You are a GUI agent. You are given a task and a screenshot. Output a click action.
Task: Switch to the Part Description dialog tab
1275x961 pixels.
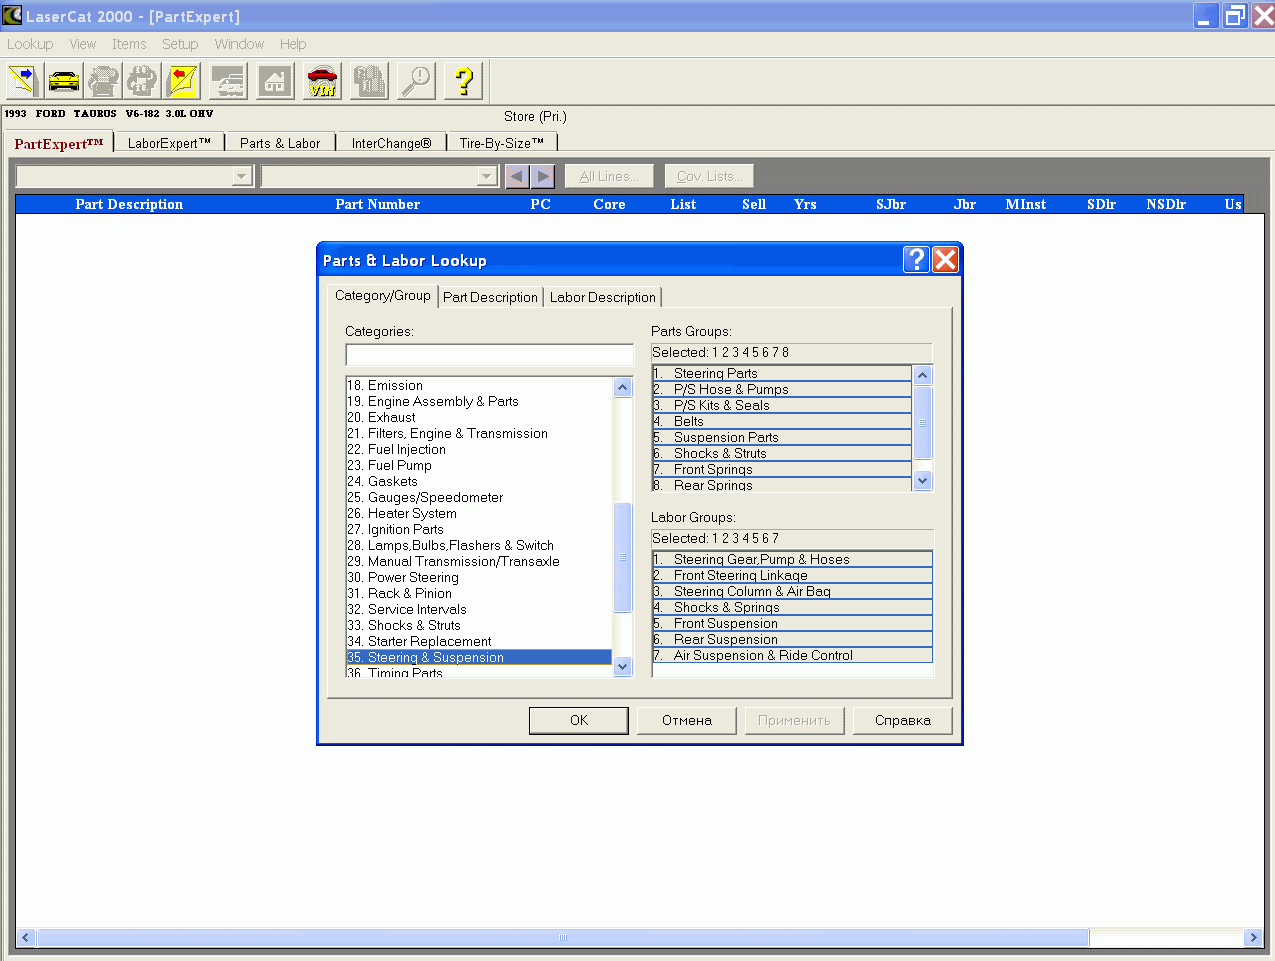[x=490, y=297]
